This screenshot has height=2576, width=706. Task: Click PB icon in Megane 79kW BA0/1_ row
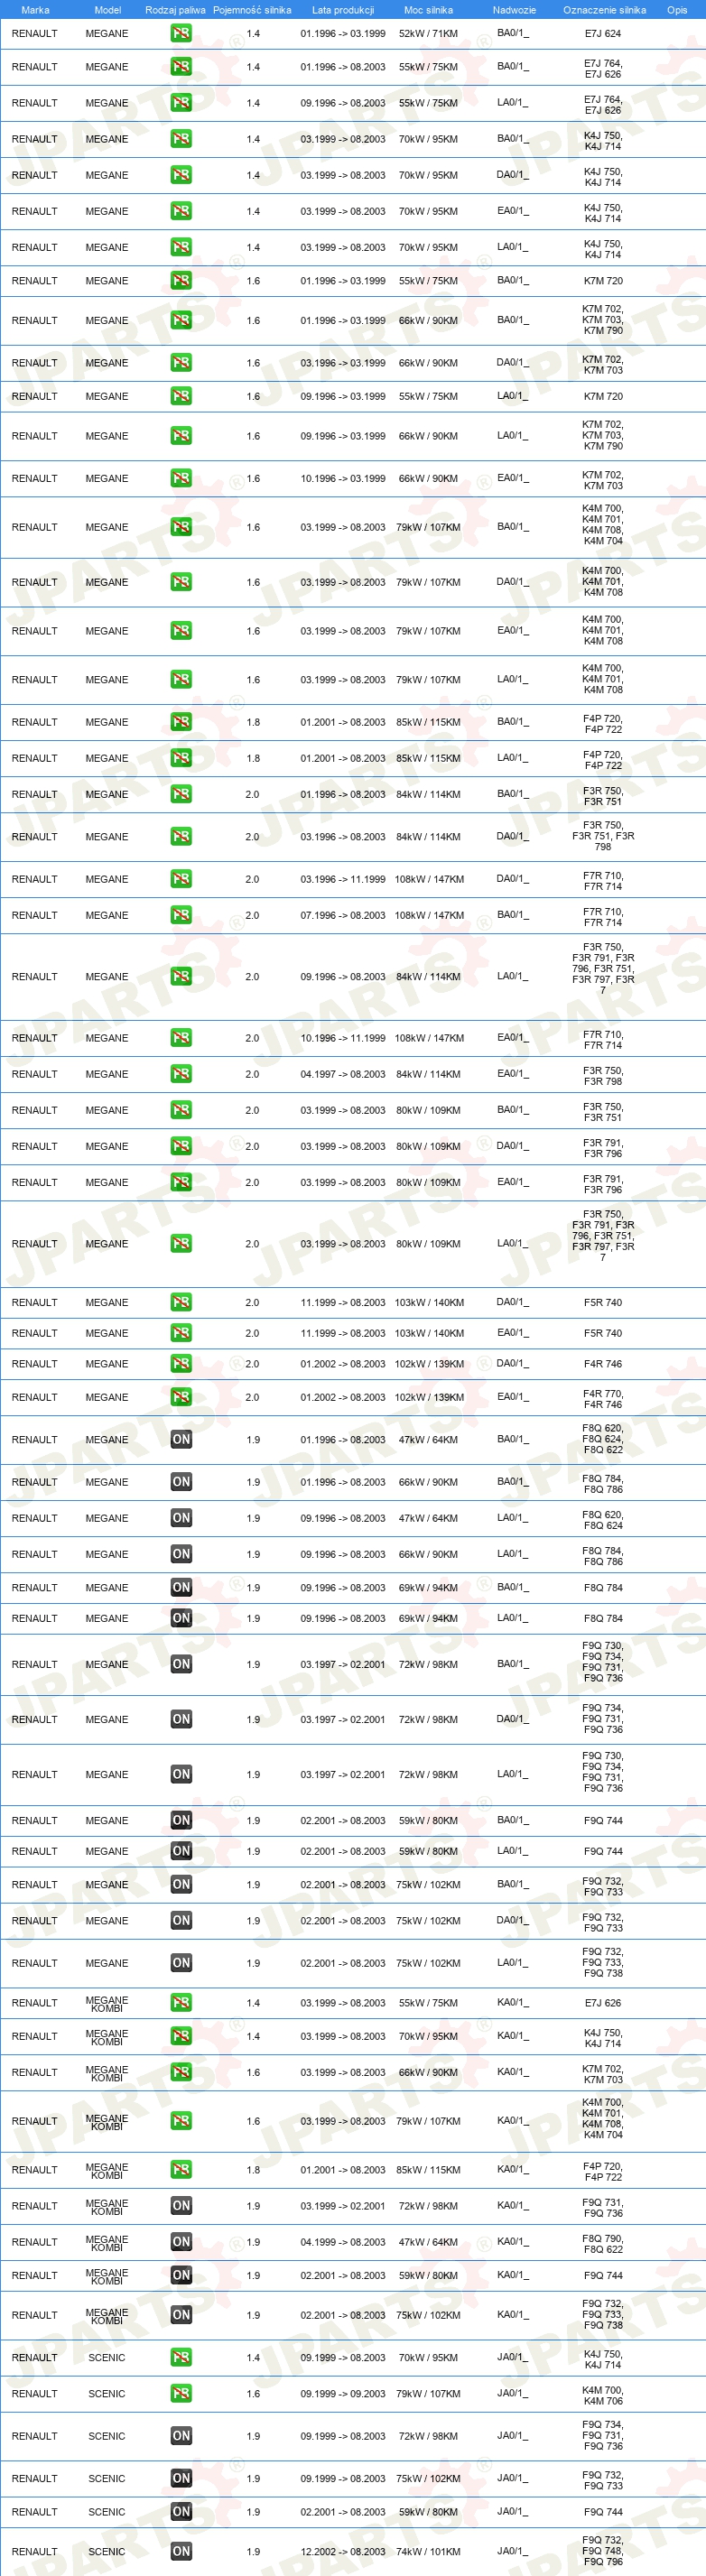[181, 527]
